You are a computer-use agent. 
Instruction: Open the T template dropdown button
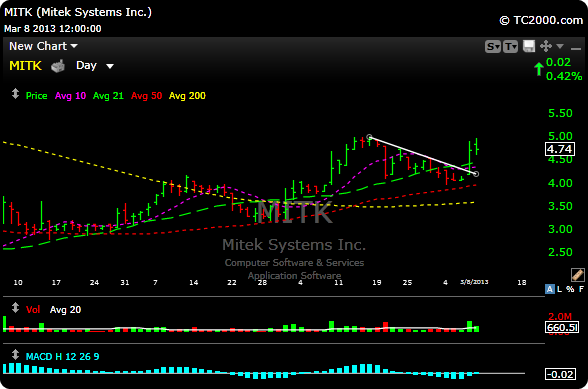510,47
